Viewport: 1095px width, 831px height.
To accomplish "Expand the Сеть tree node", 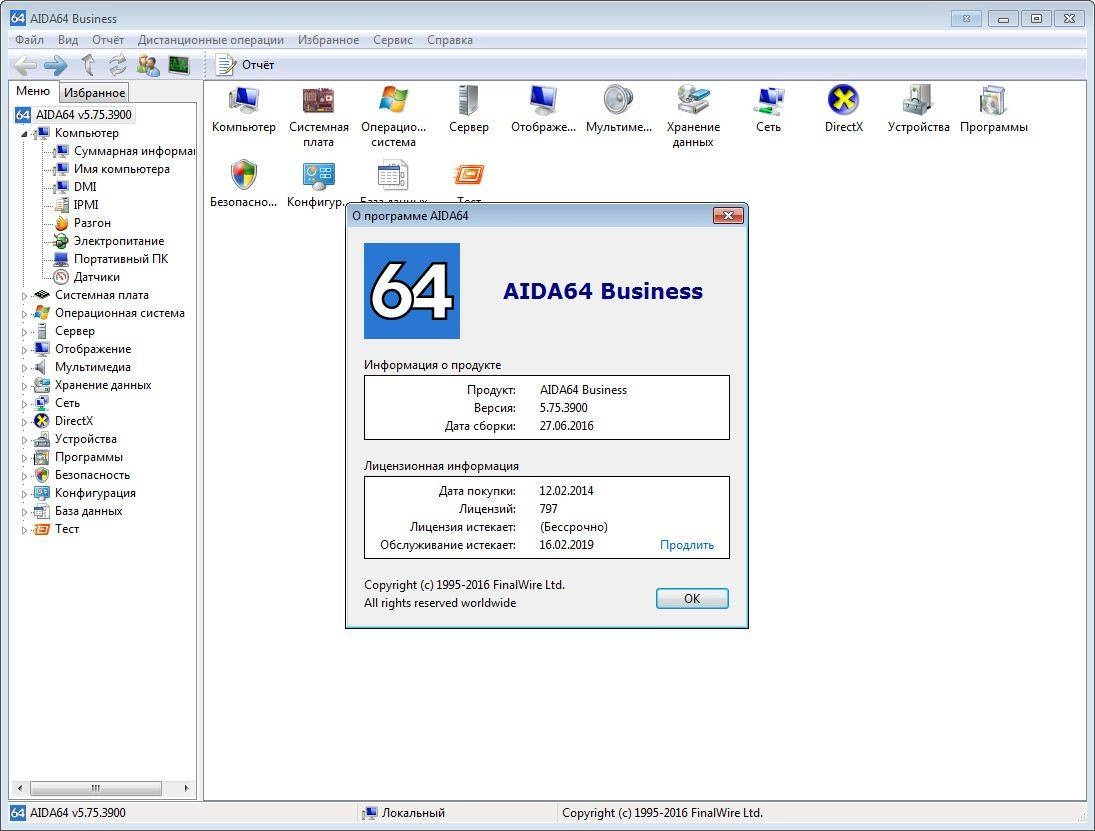I will [x=24, y=404].
